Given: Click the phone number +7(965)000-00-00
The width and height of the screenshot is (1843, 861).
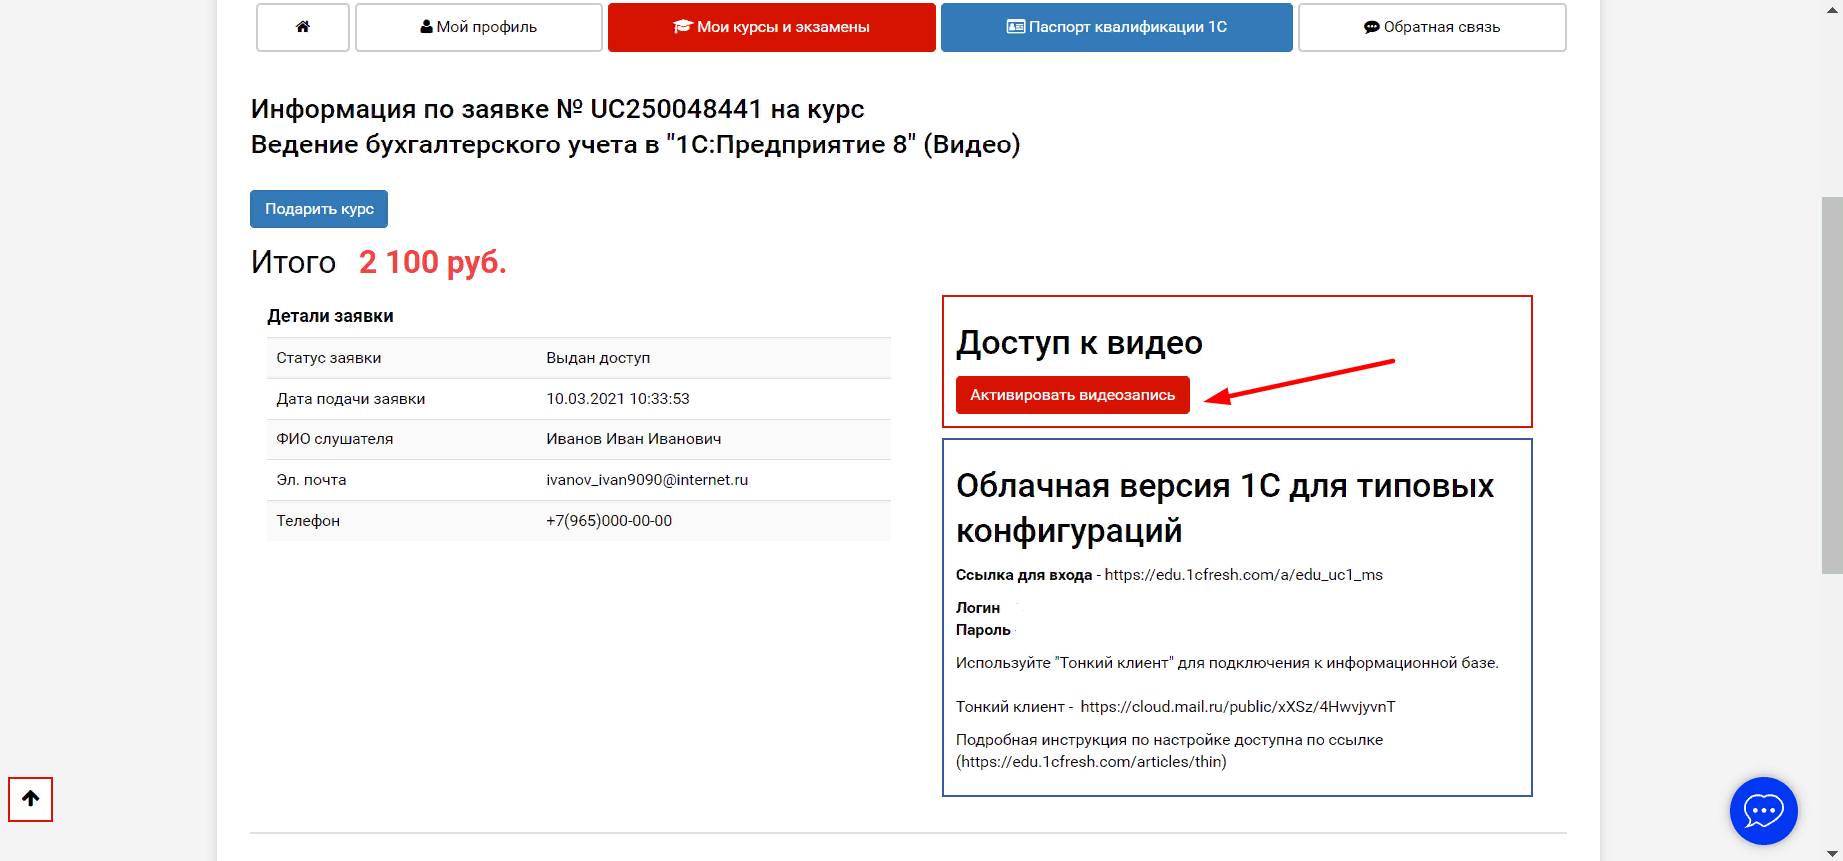Looking at the screenshot, I should 609,521.
